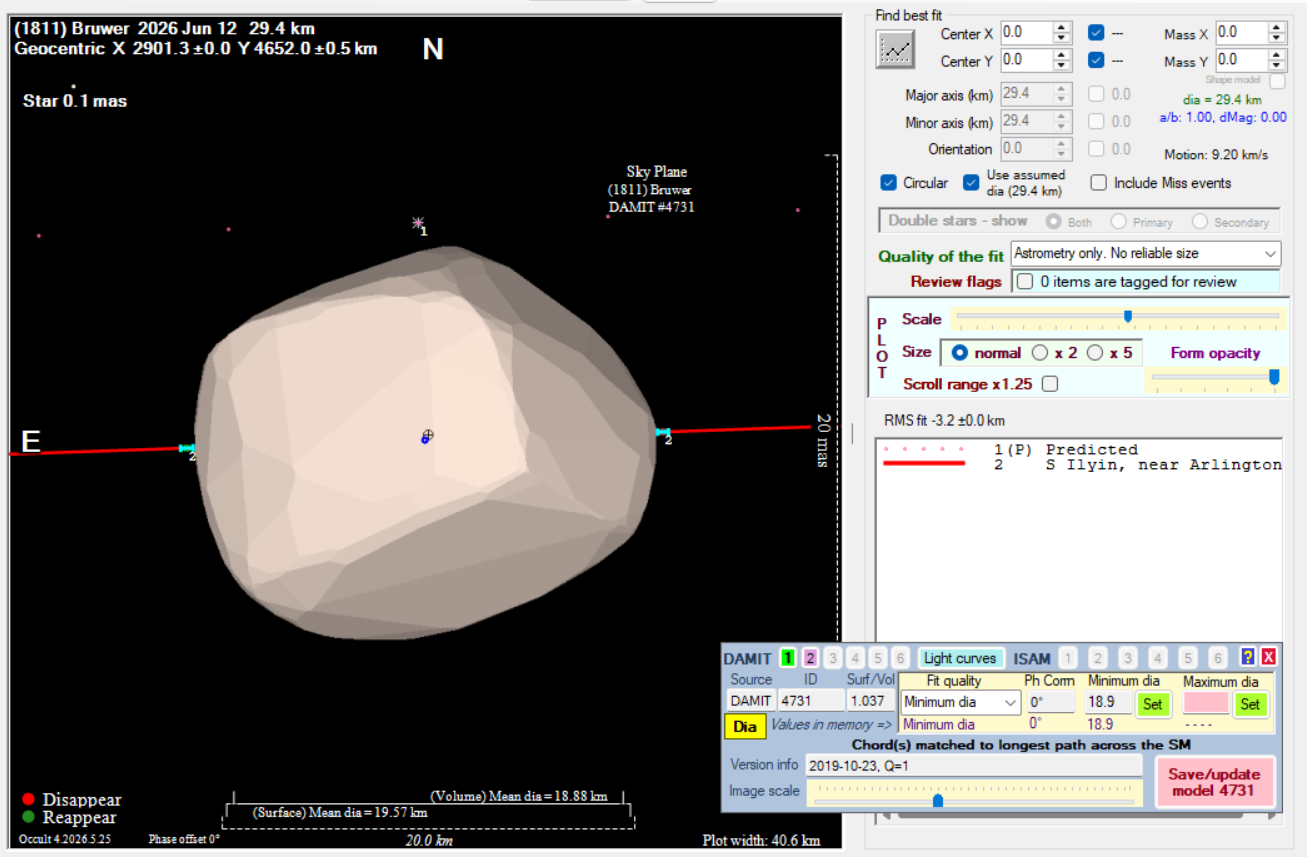This screenshot has width=1307, height=857.
Task: Adjust the Form opacity slider handle
Action: tap(1274, 376)
